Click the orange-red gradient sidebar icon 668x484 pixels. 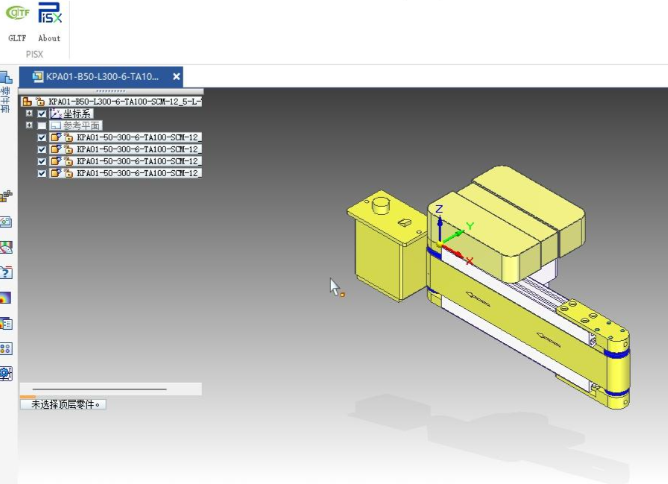(6, 297)
